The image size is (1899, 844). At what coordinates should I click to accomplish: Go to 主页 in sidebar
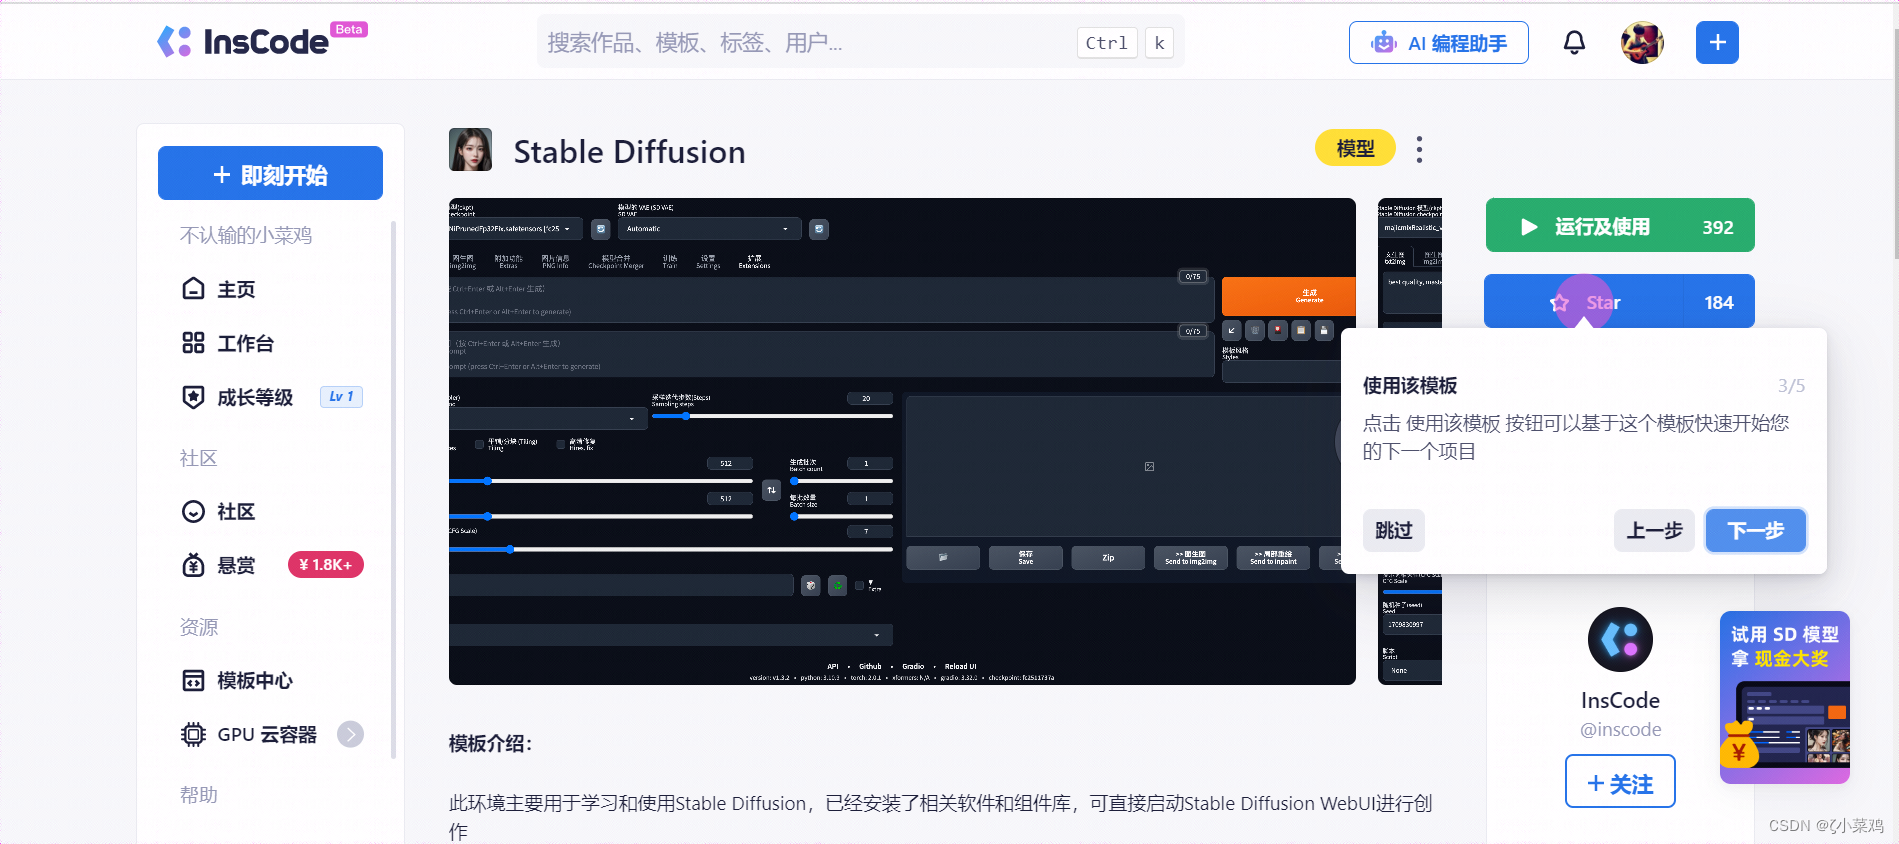236,289
